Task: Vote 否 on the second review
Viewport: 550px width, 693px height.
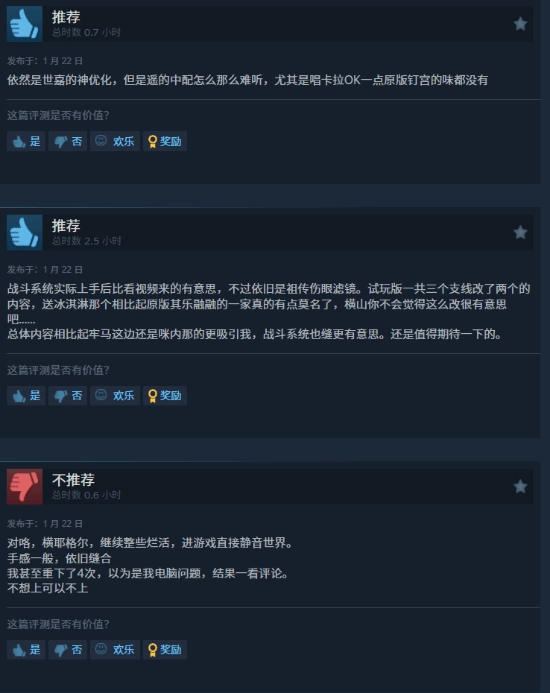Action: [68, 396]
